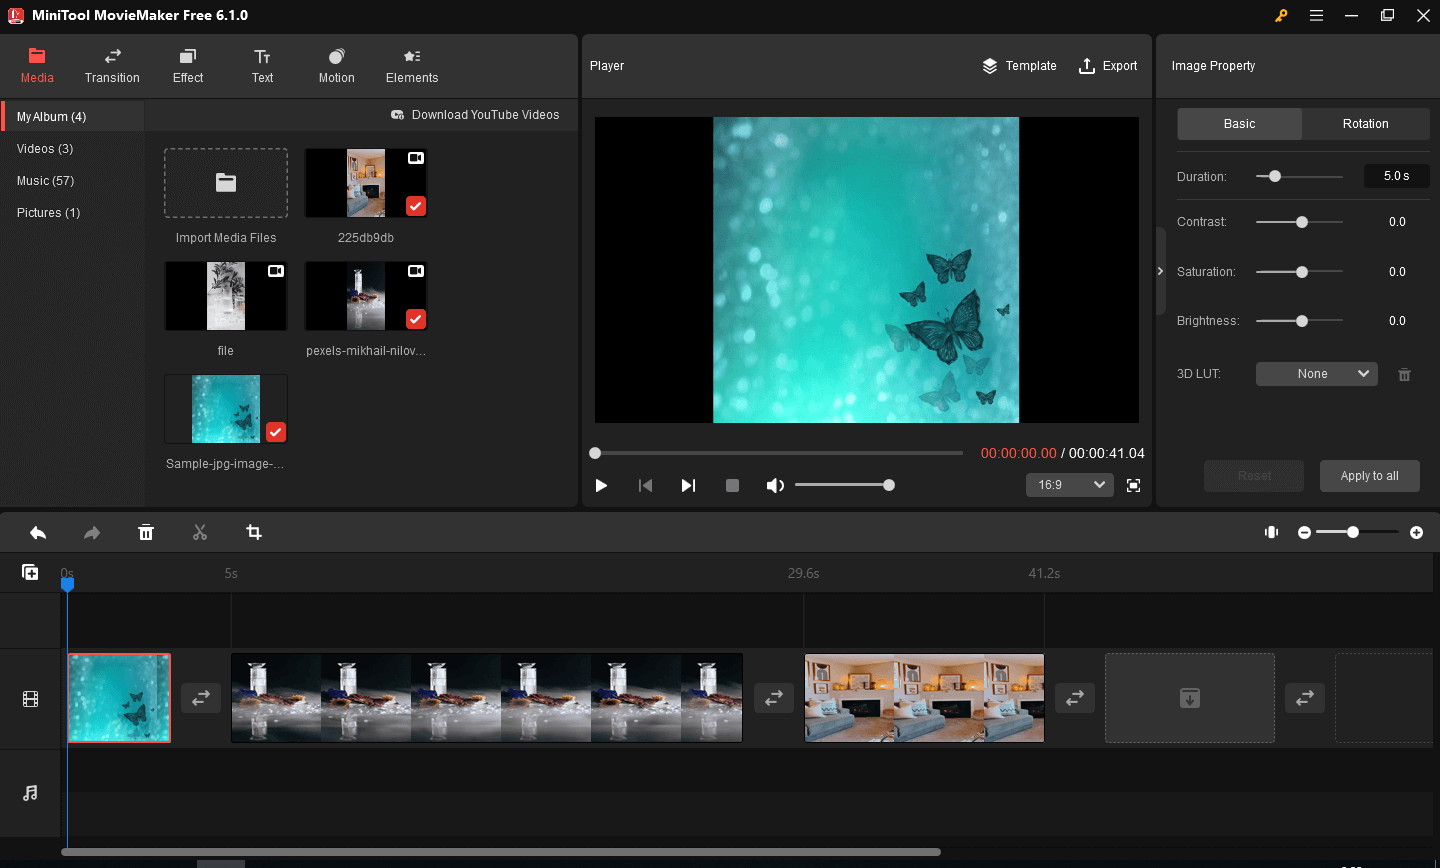Expand the 3D LUT None dropdown
1440x868 pixels.
tap(1316, 374)
